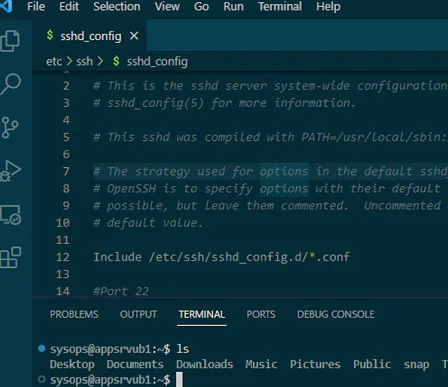Switch to the DEBUG CONSOLE panel tab
This screenshot has height=387, width=448.
click(x=336, y=314)
